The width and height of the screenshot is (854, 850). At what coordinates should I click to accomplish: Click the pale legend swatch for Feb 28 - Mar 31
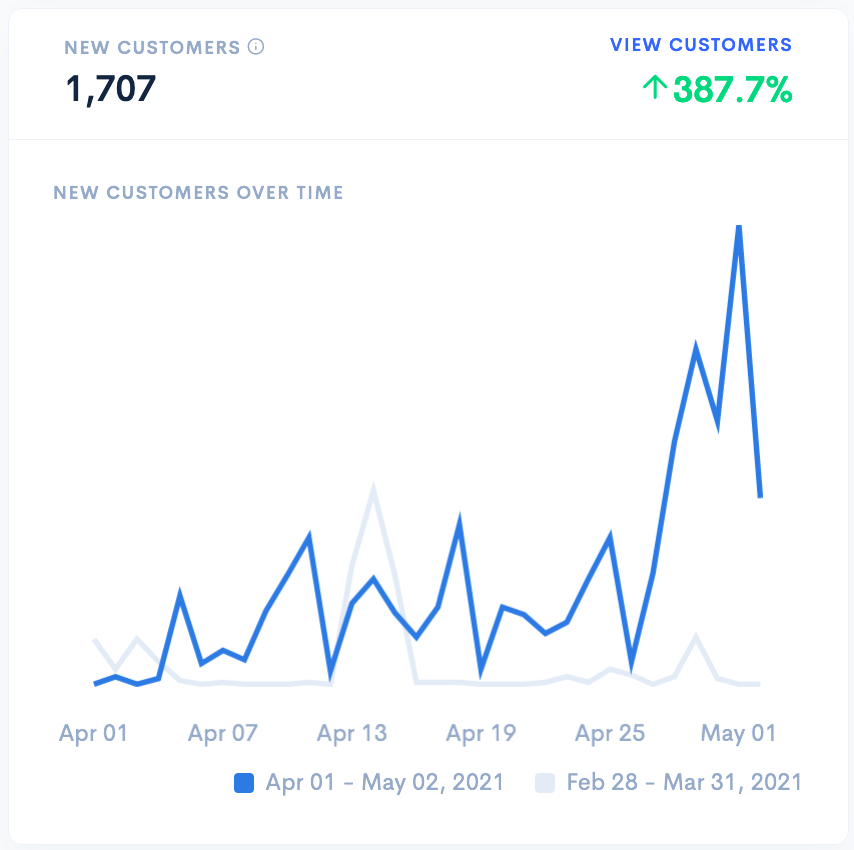[x=545, y=783]
